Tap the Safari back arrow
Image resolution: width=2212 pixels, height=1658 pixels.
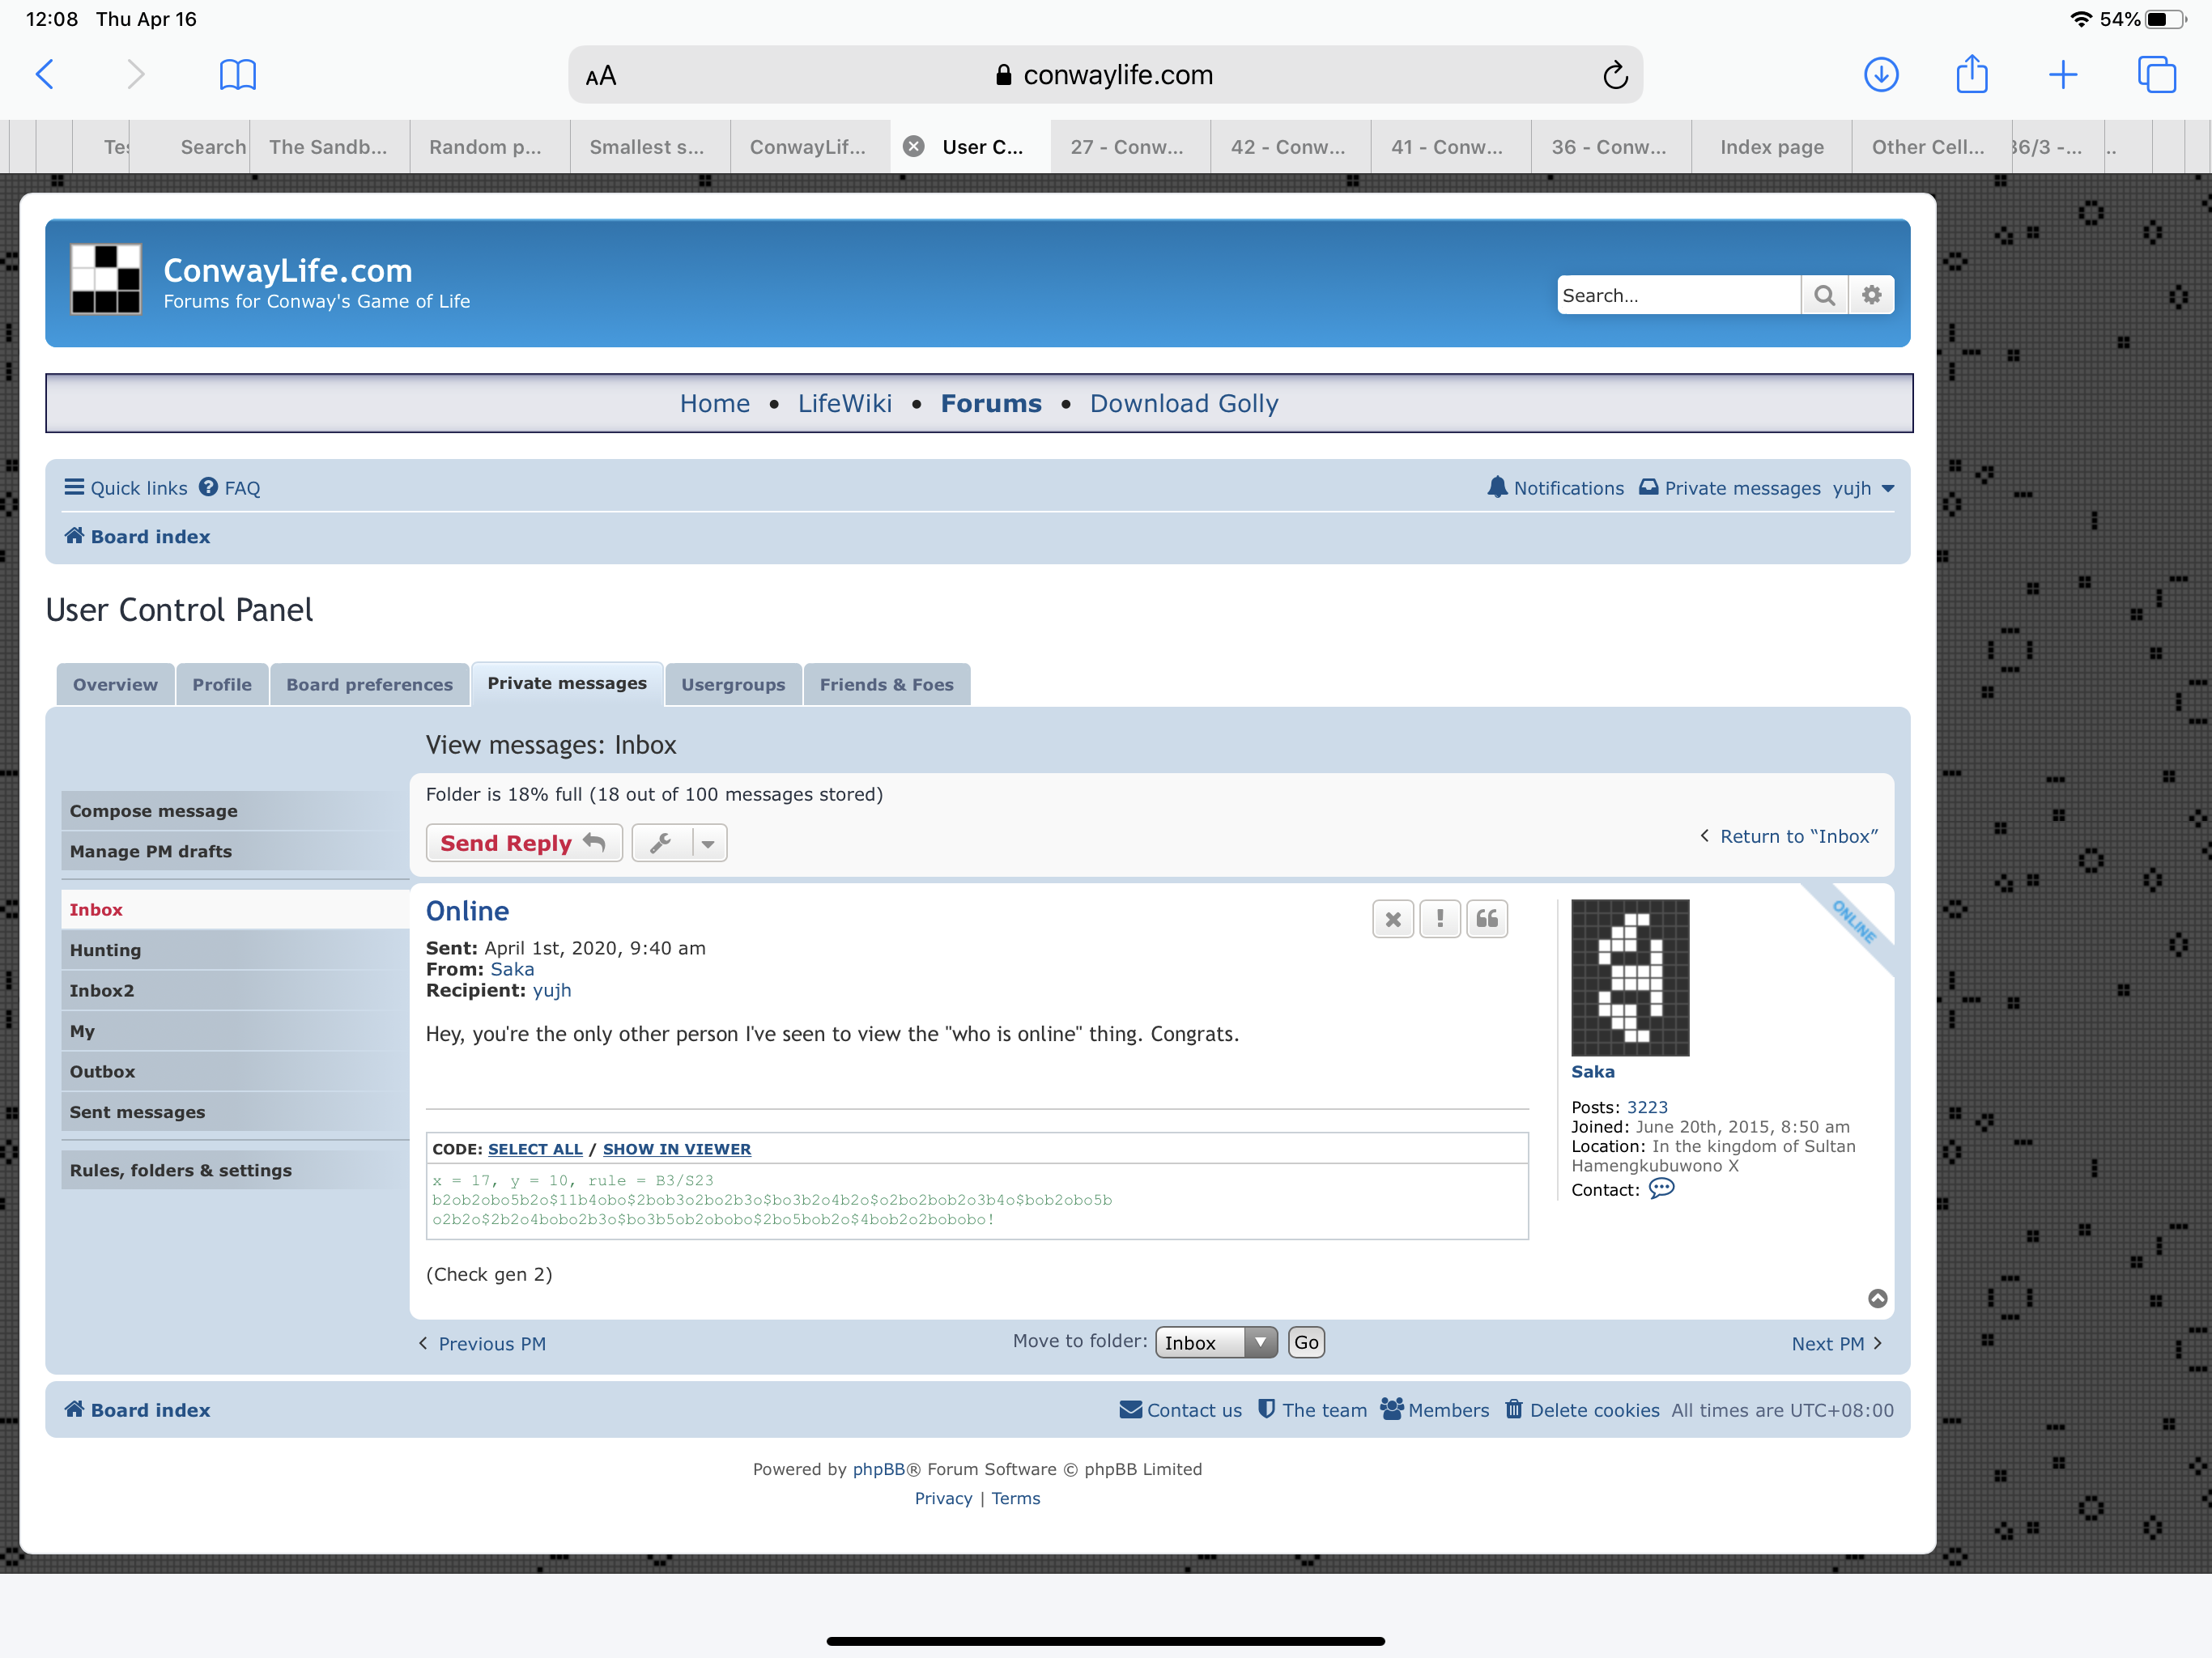45,74
